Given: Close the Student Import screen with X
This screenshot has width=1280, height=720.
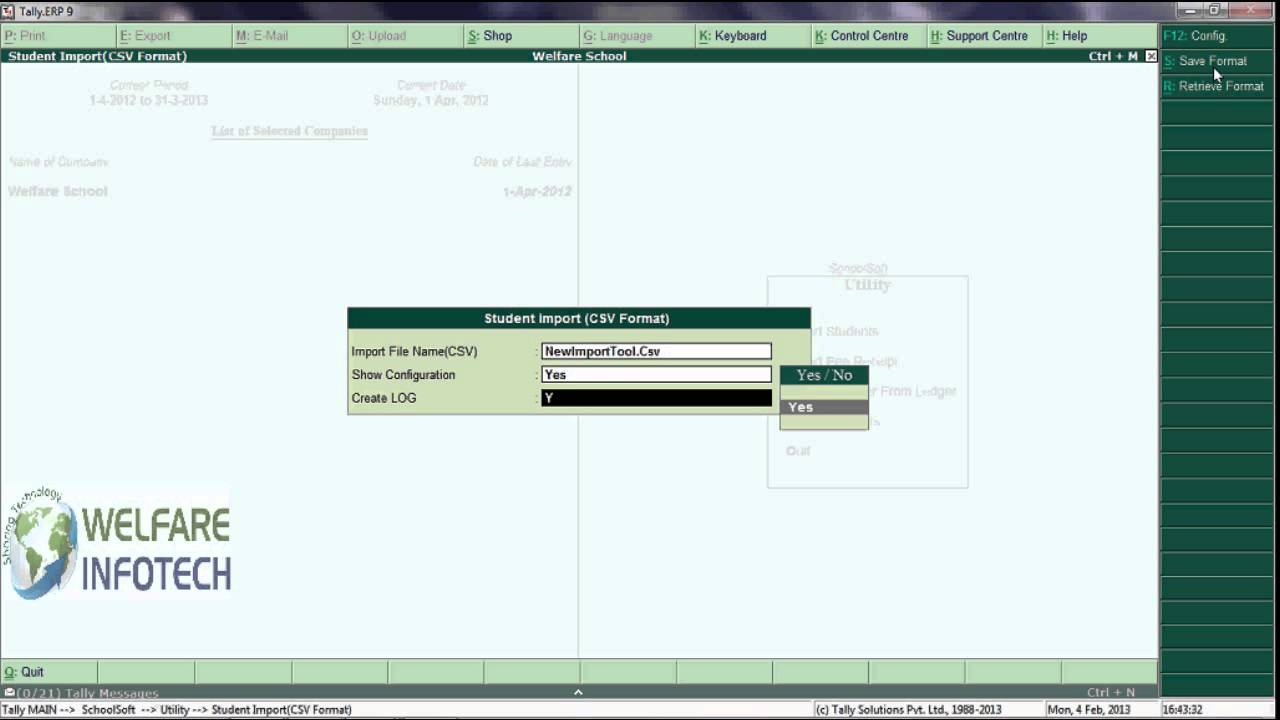Looking at the screenshot, I should (x=1151, y=56).
